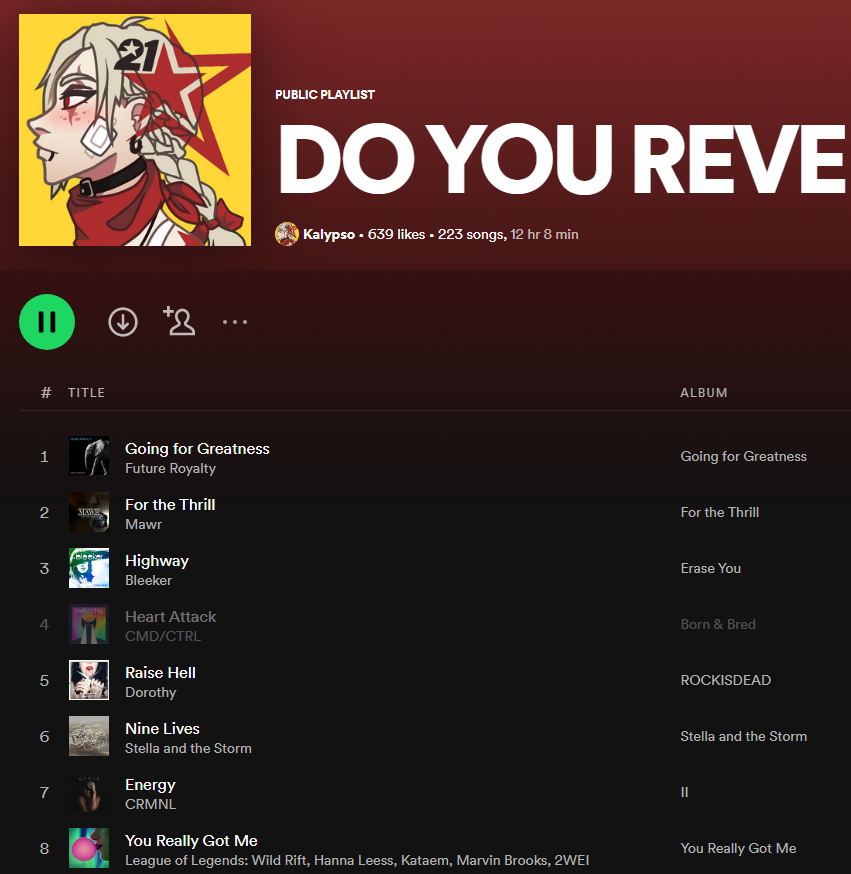Select the Nine Lives track title
Viewport: 851px width, 874px height.
click(x=162, y=729)
